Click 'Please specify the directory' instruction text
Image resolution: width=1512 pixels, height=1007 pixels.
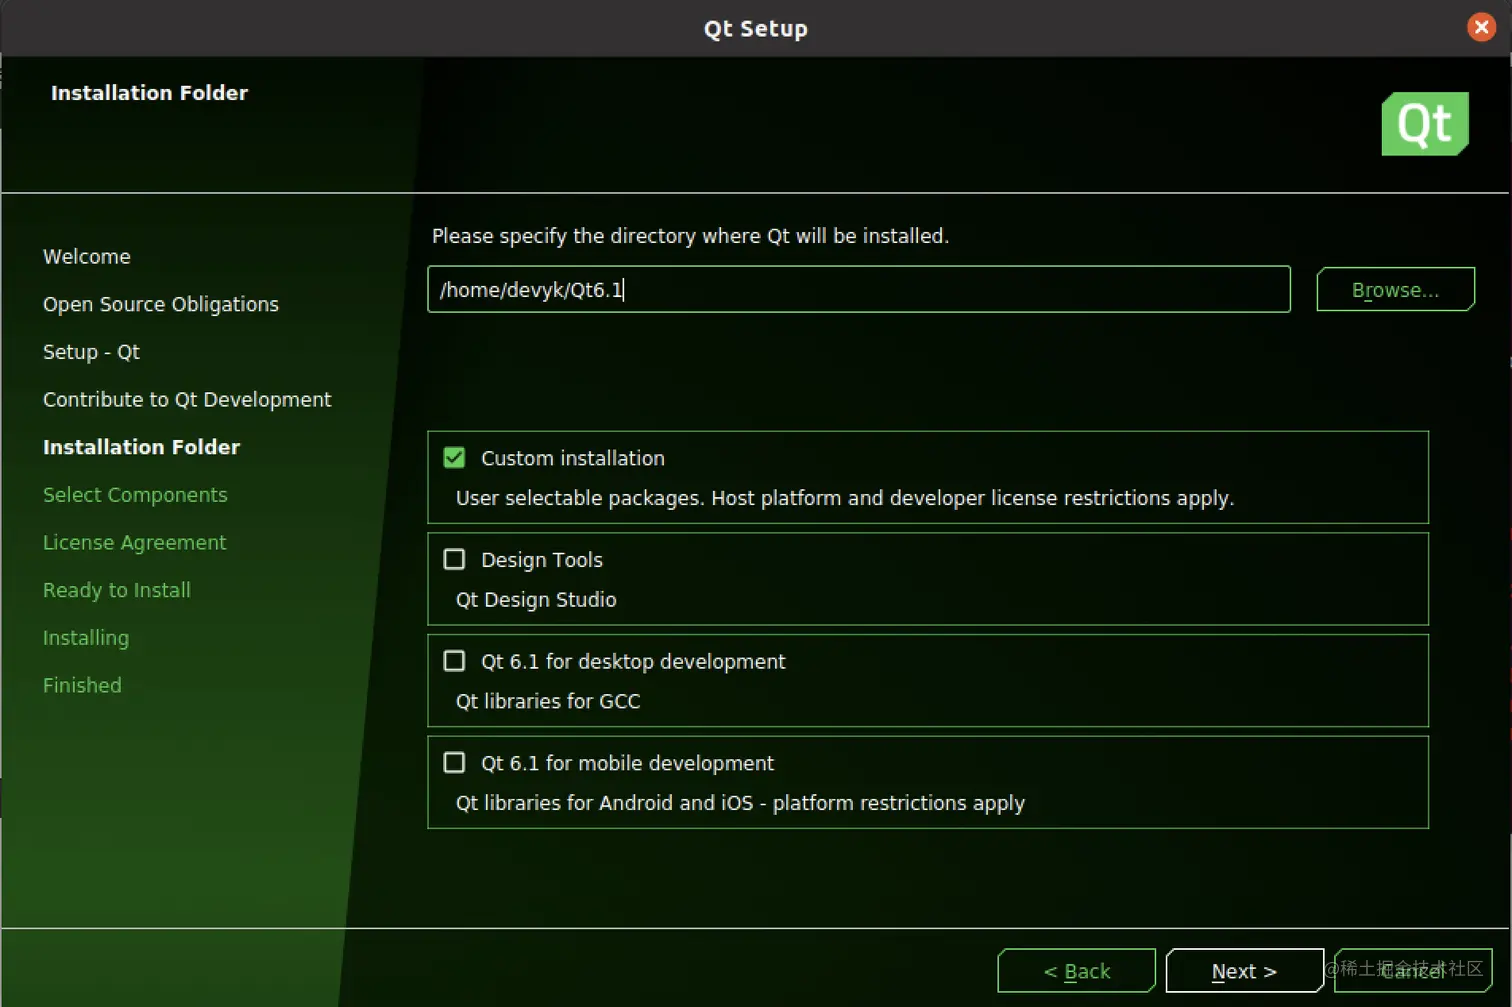click(690, 236)
